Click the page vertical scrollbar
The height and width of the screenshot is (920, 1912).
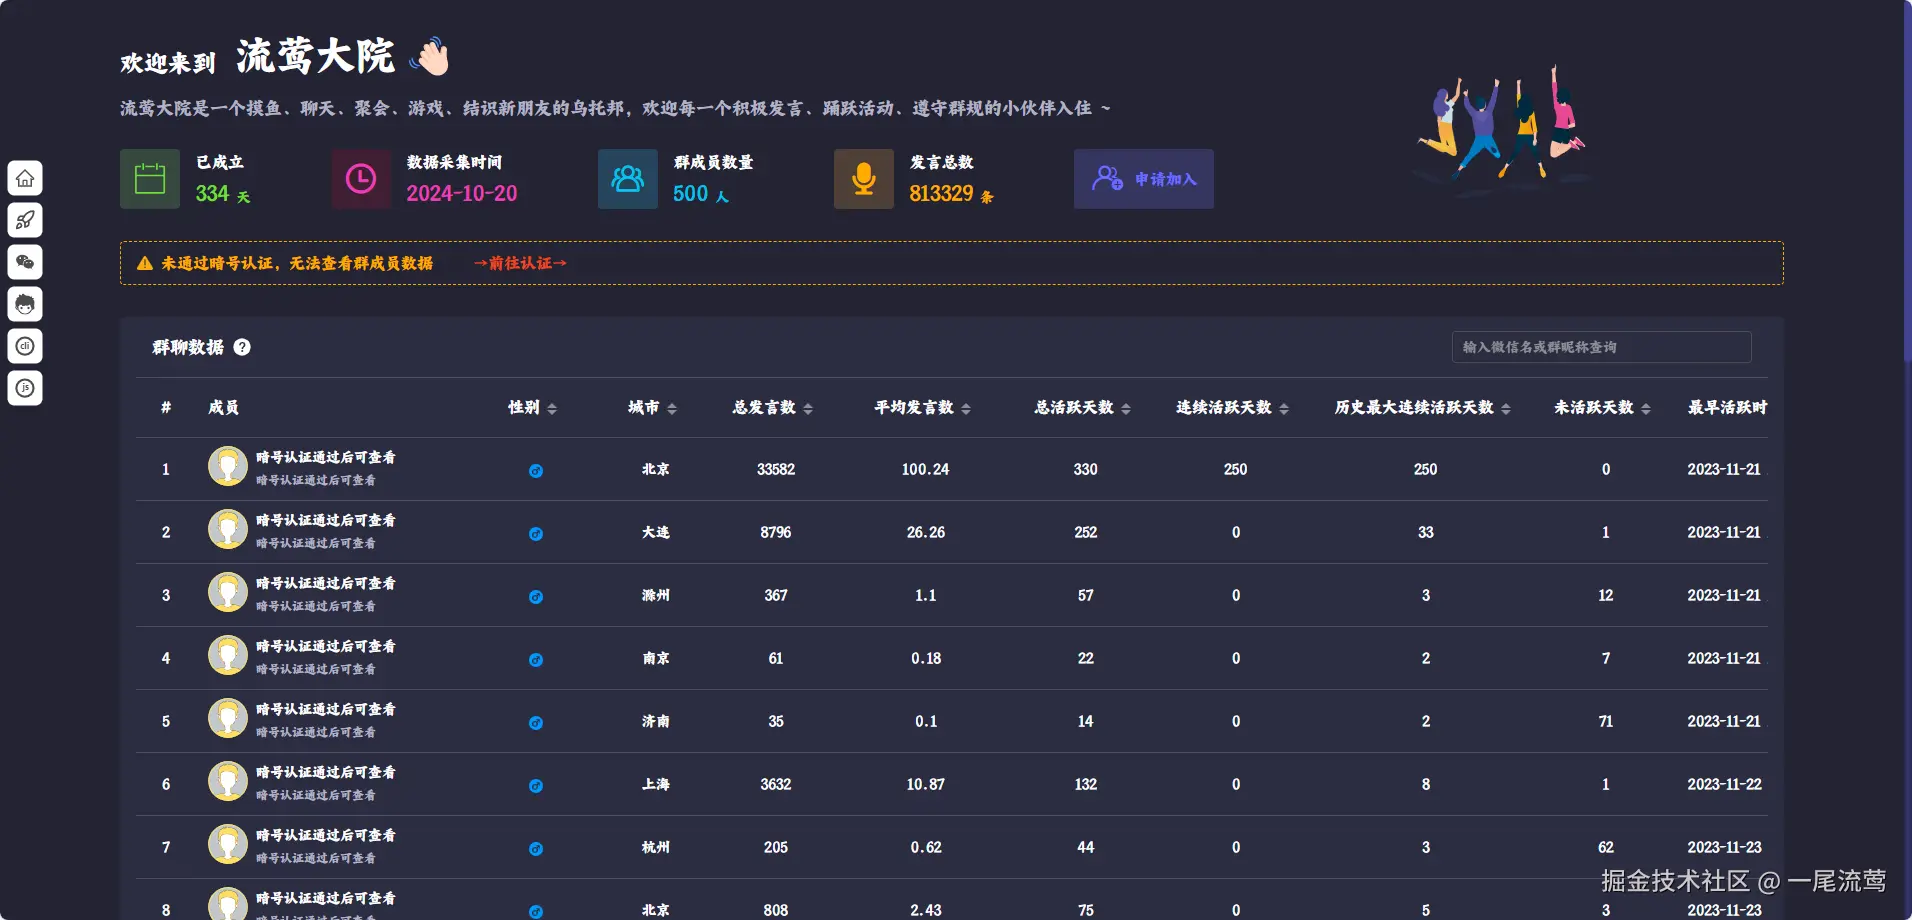tap(1907, 180)
